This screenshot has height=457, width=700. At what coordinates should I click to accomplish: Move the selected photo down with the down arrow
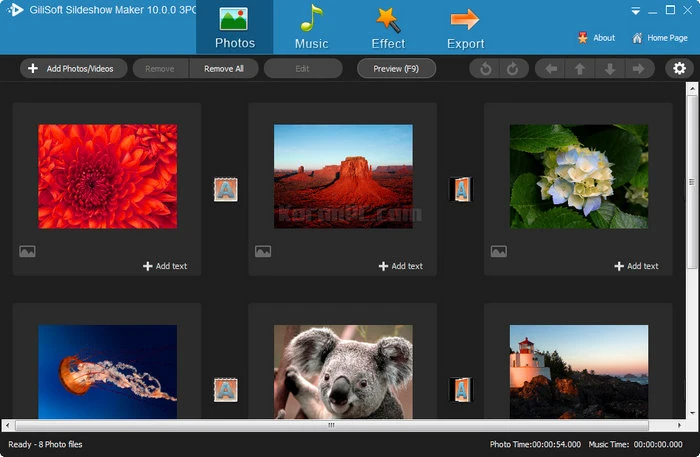pos(609,68)
